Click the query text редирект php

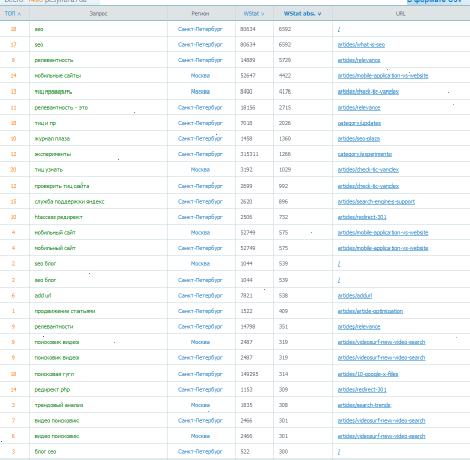point(52,390)
